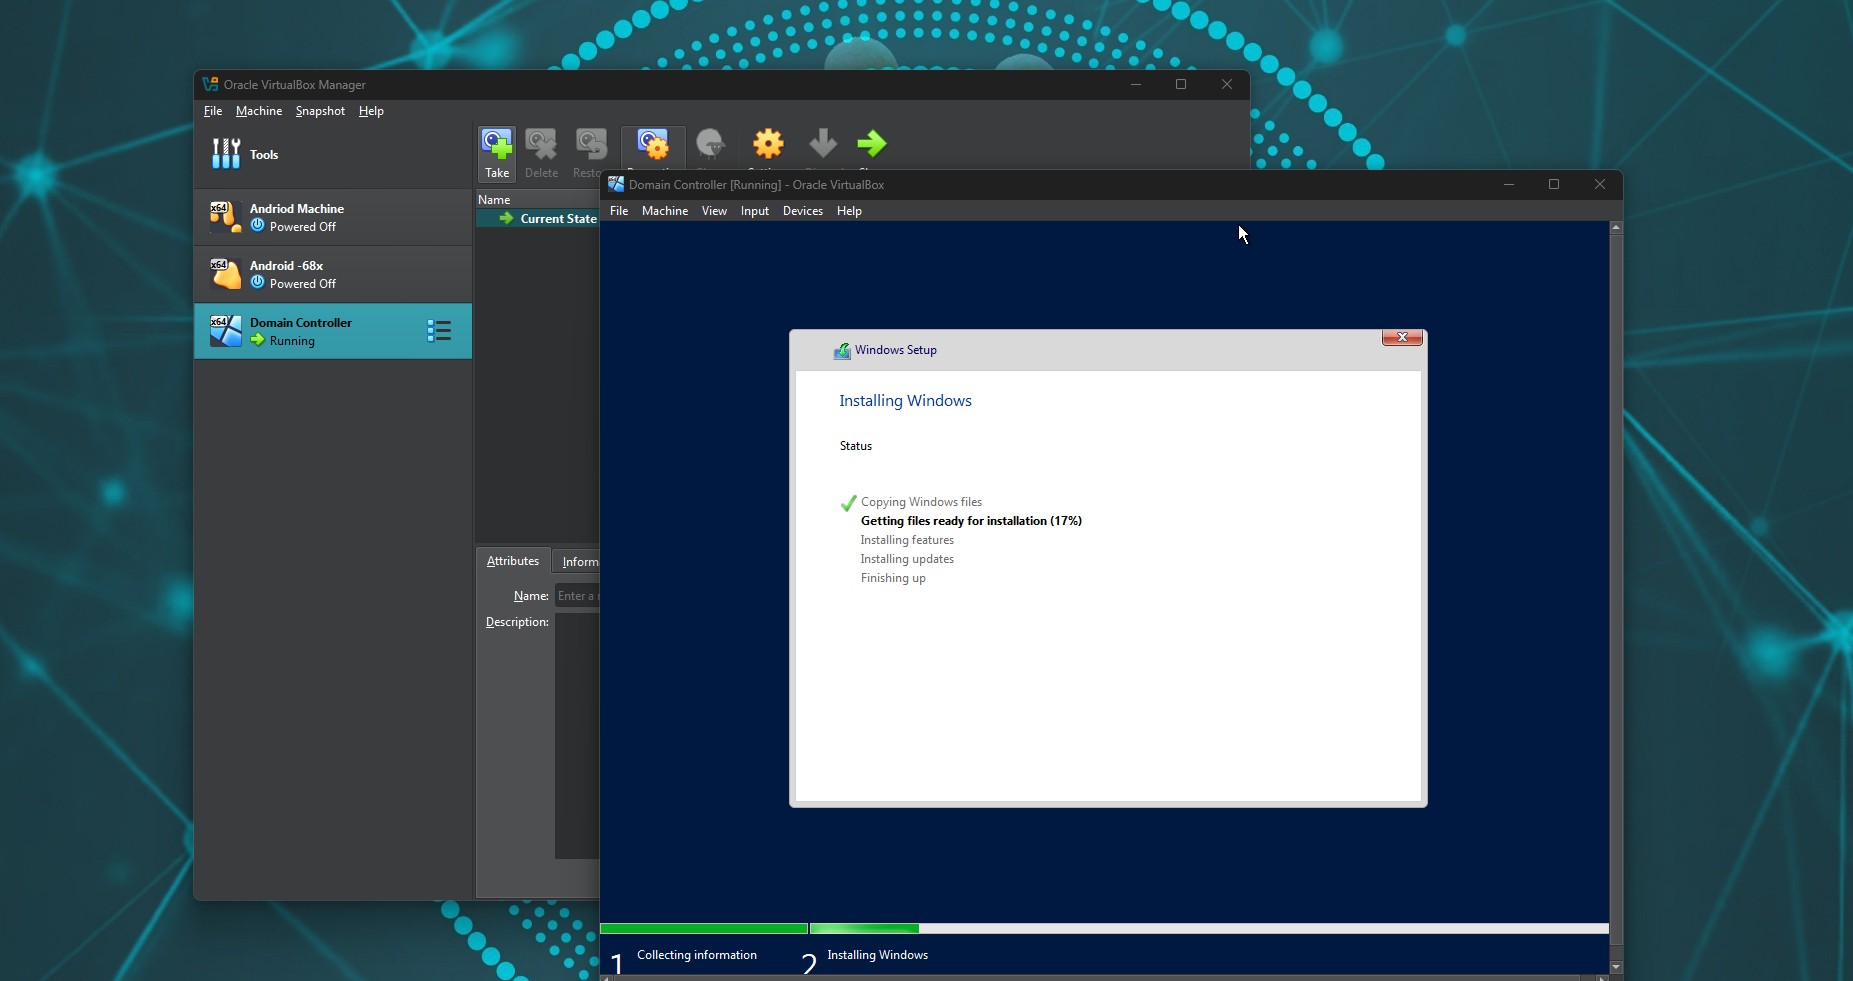
Task: Click the scroll down arrow in VM window
Action: pyautogui.click(x=1616, y=967)
